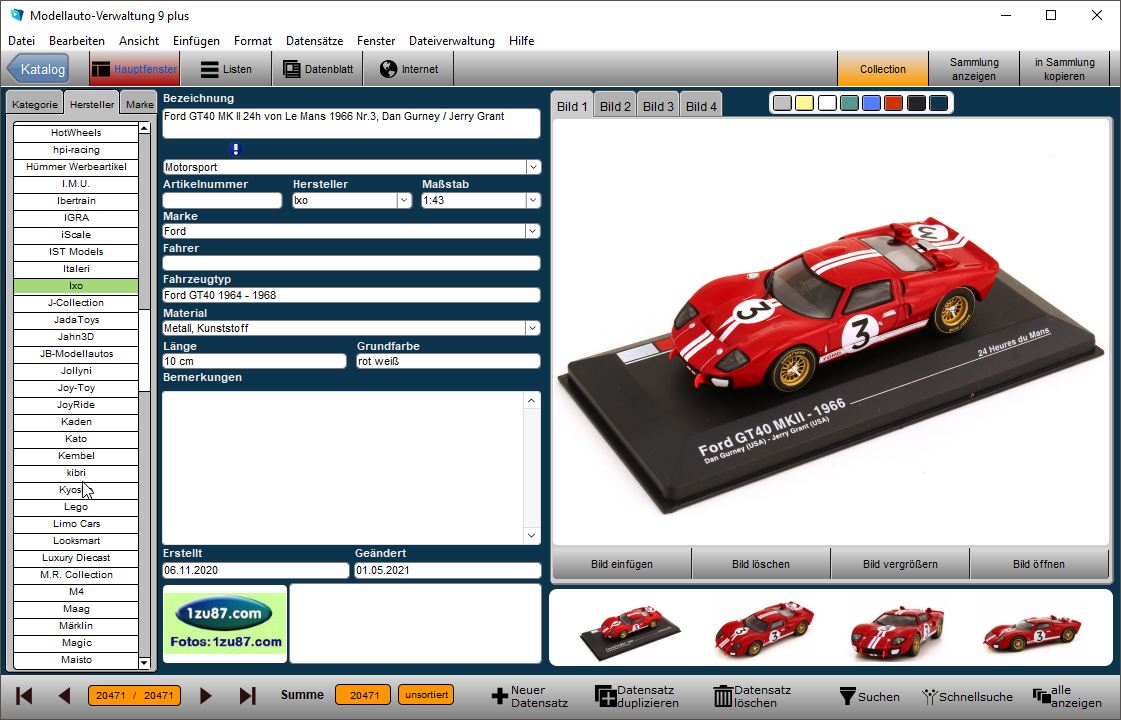Screen dimensions: 1121x720
Task: Open Suchen filter funnel icon
Action: click(846, 696)
